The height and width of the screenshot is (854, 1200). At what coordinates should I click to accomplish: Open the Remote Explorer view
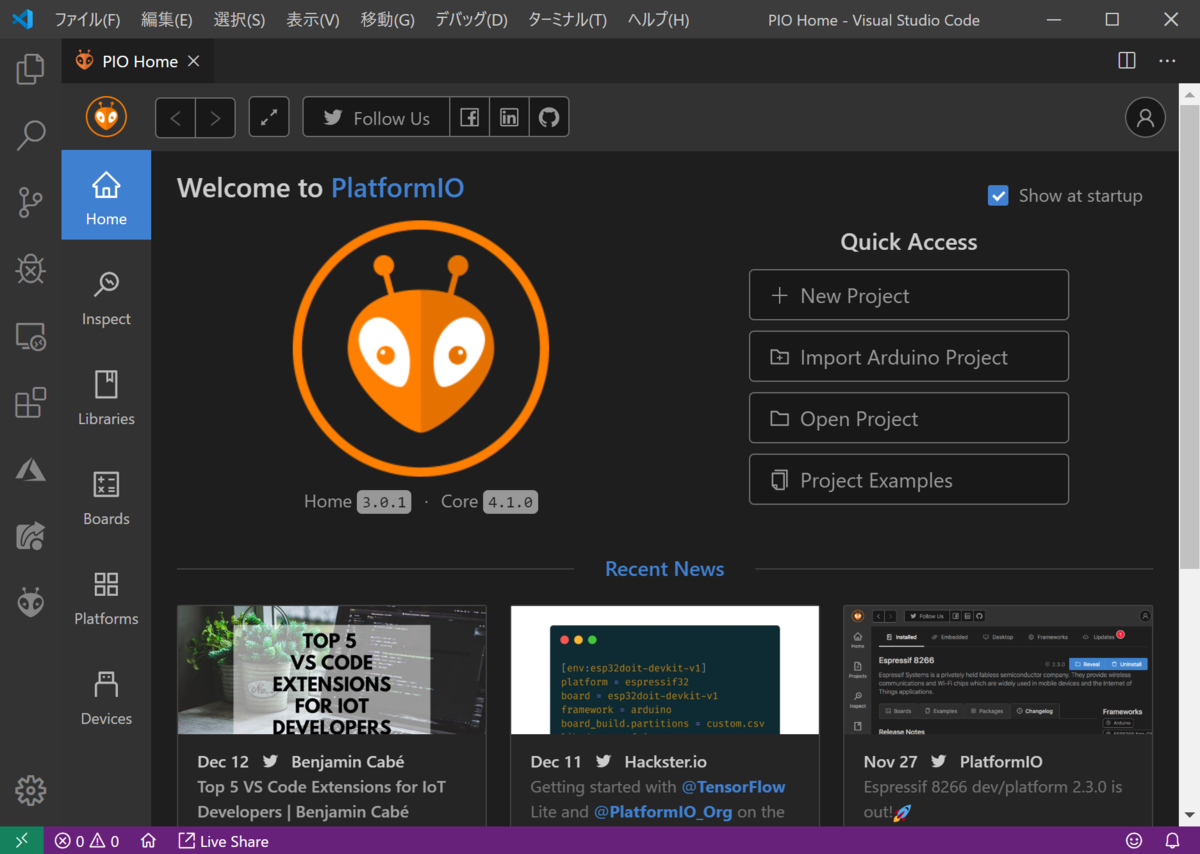31,337
